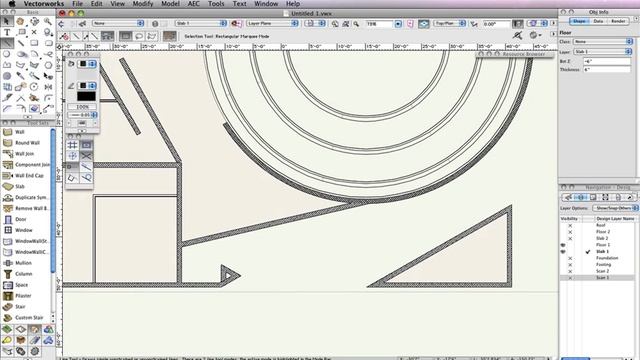Open the Modify menu
640x360 pixels.
(143, 4)
